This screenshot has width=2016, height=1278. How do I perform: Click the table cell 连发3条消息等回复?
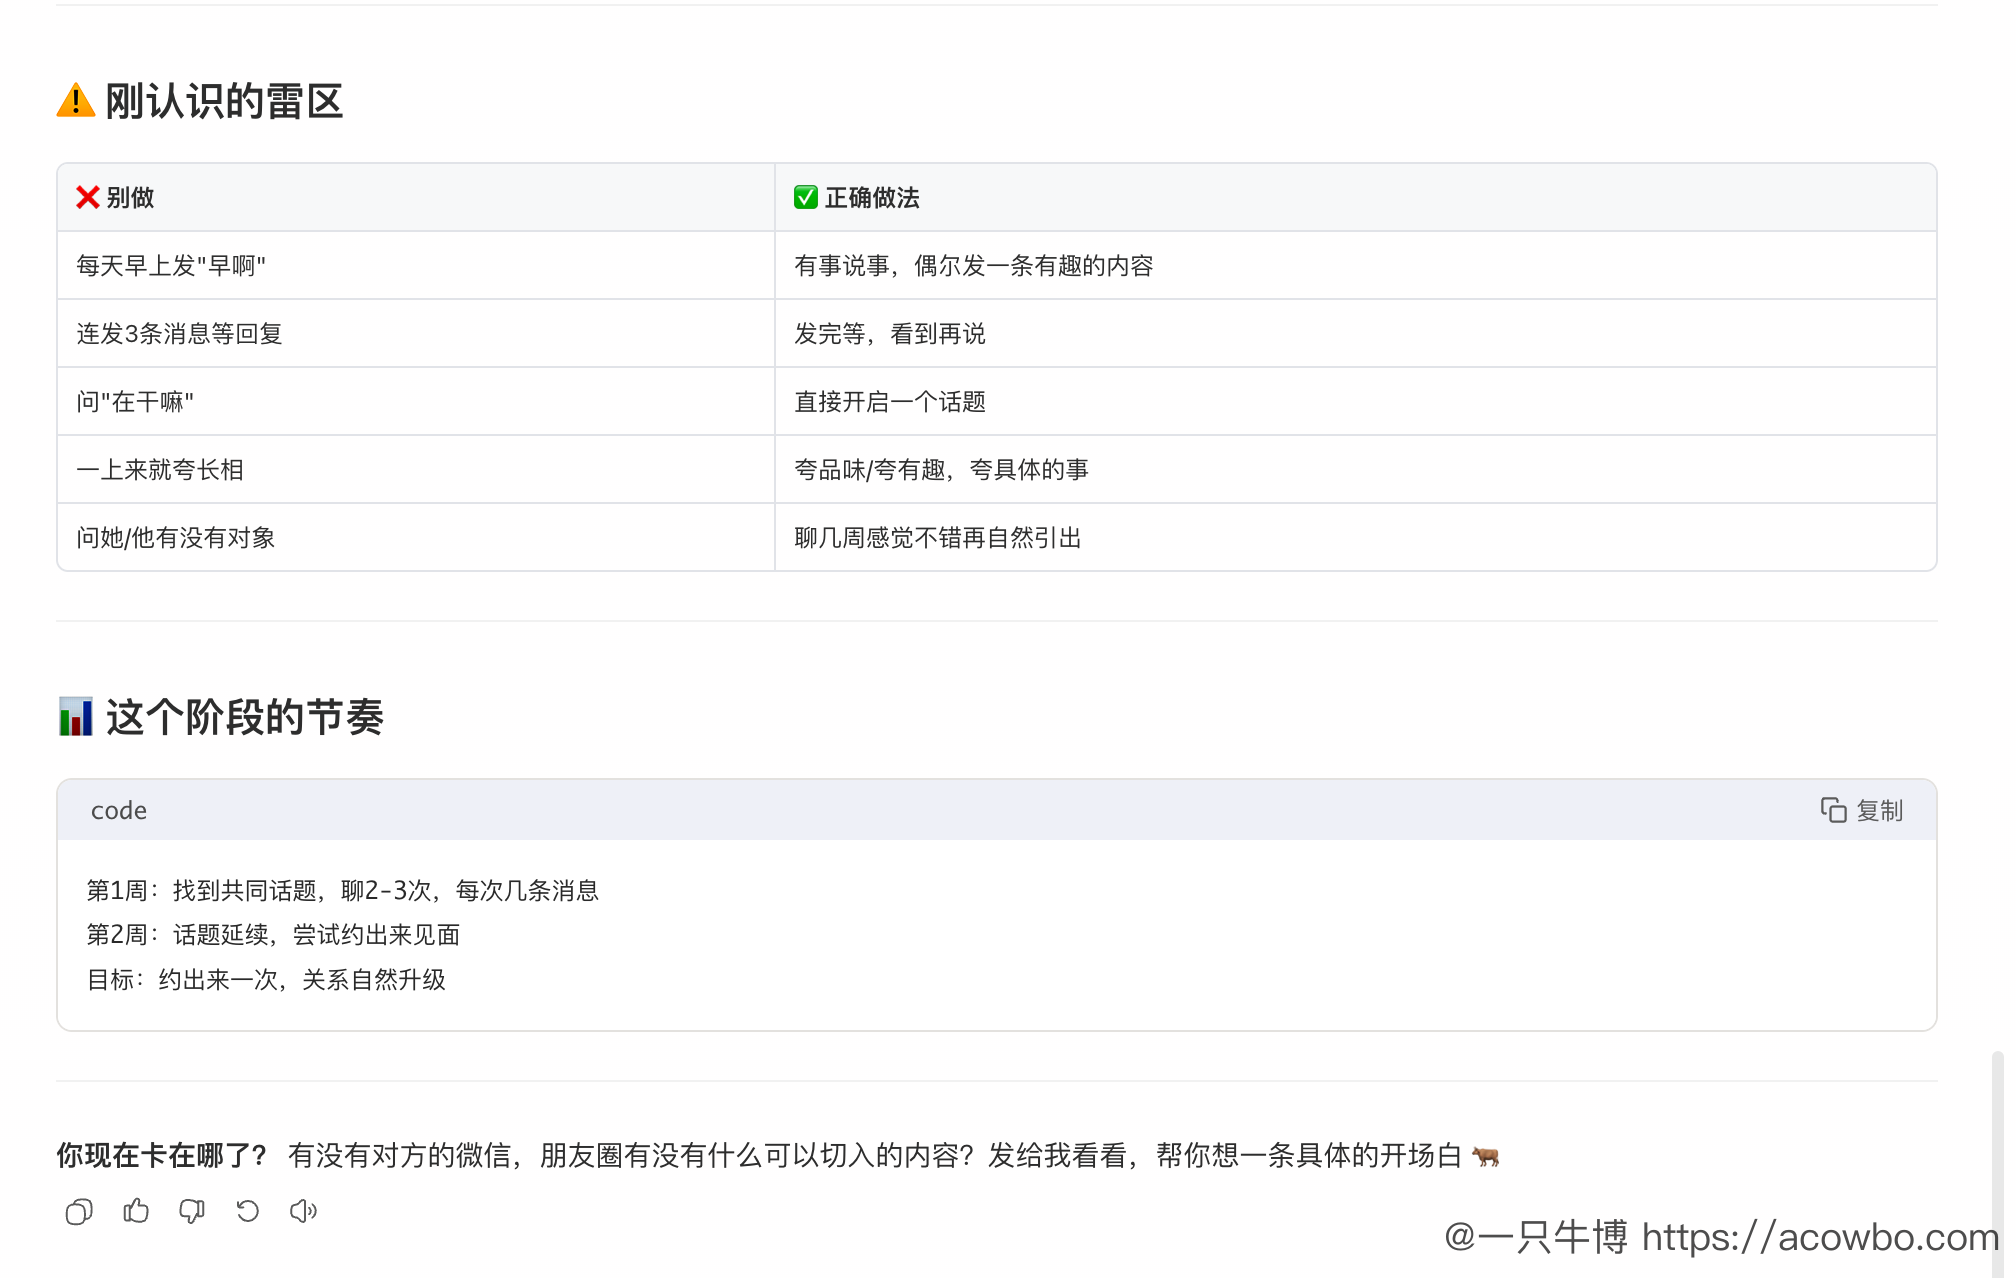(180, 334)
